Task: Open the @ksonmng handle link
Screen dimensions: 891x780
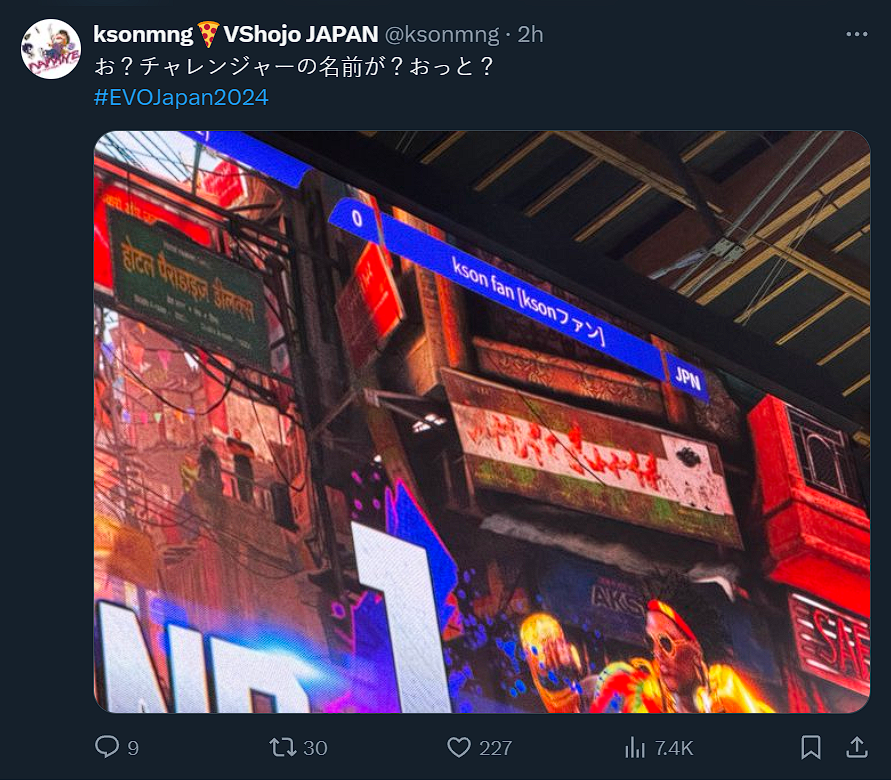Action: coord(442,35)
